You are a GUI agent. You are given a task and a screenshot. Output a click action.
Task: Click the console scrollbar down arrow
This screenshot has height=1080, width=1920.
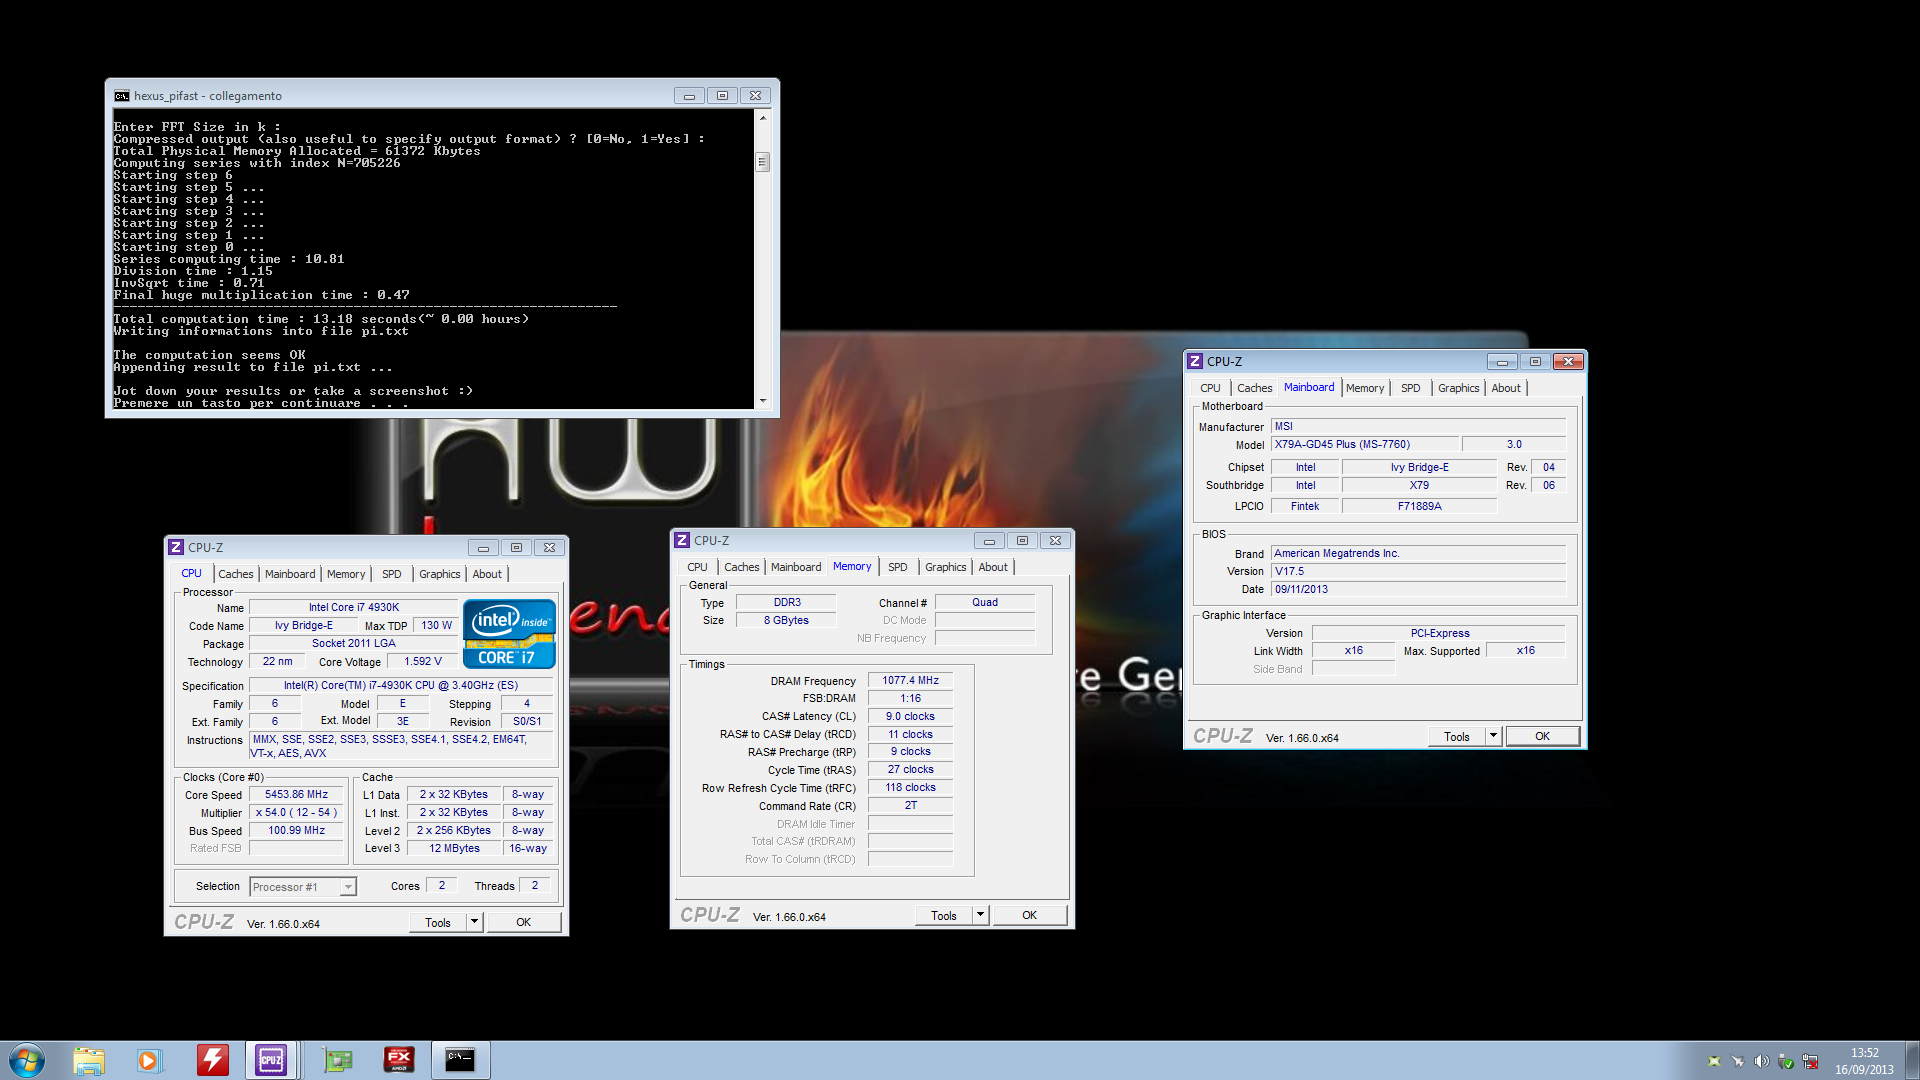tap(763, 400)
